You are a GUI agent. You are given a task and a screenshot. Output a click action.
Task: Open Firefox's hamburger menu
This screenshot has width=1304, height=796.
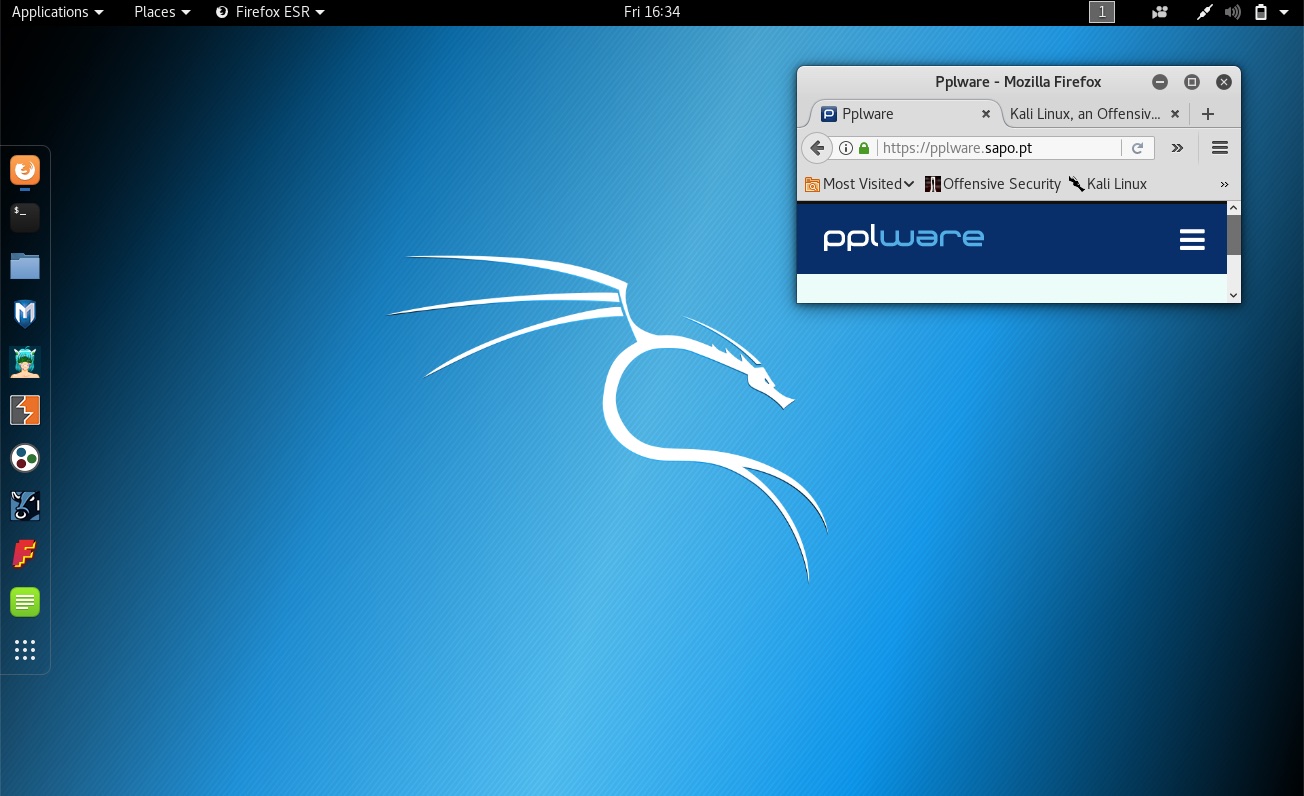[x=1219, y=147]
